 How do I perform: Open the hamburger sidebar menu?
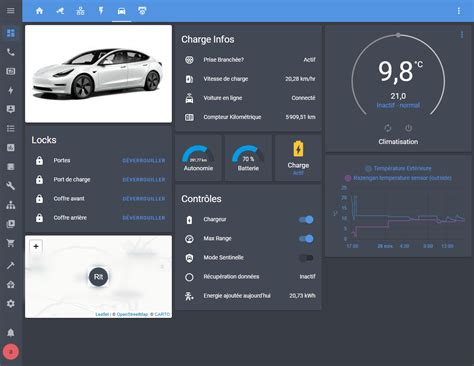tap(11, 11)
